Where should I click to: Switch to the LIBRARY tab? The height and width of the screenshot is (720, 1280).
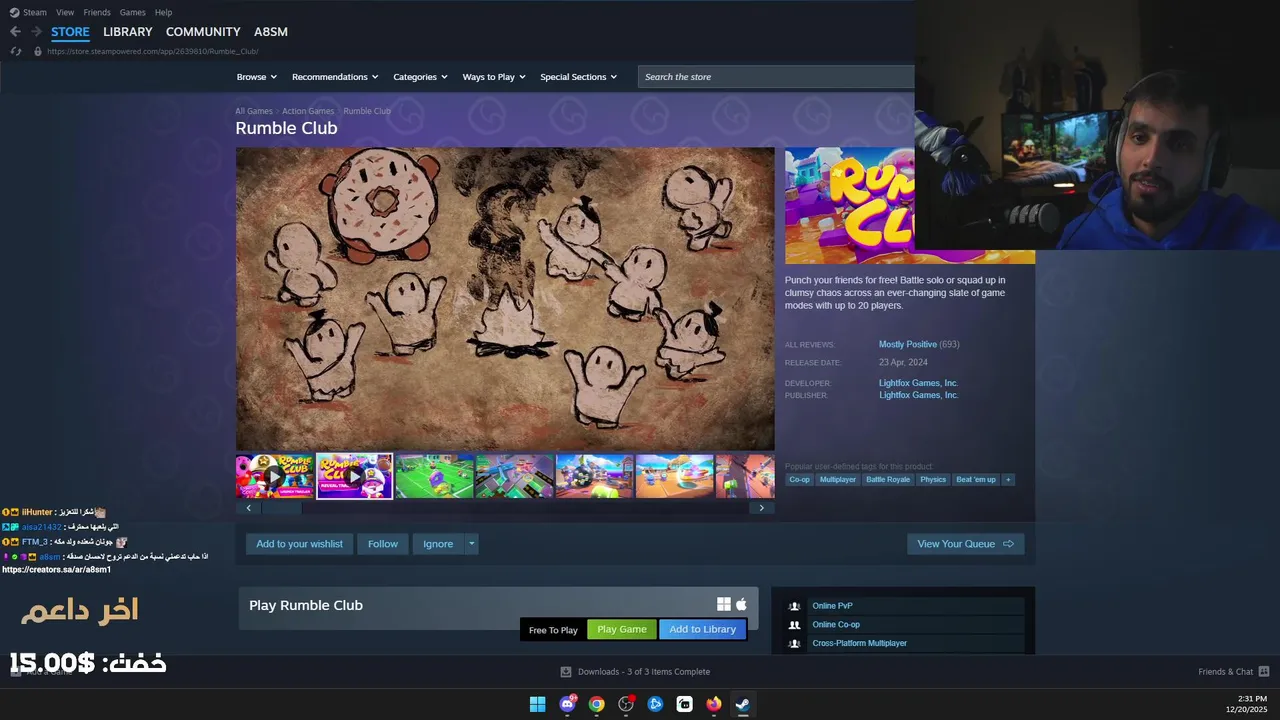click(x=128, y=32)
